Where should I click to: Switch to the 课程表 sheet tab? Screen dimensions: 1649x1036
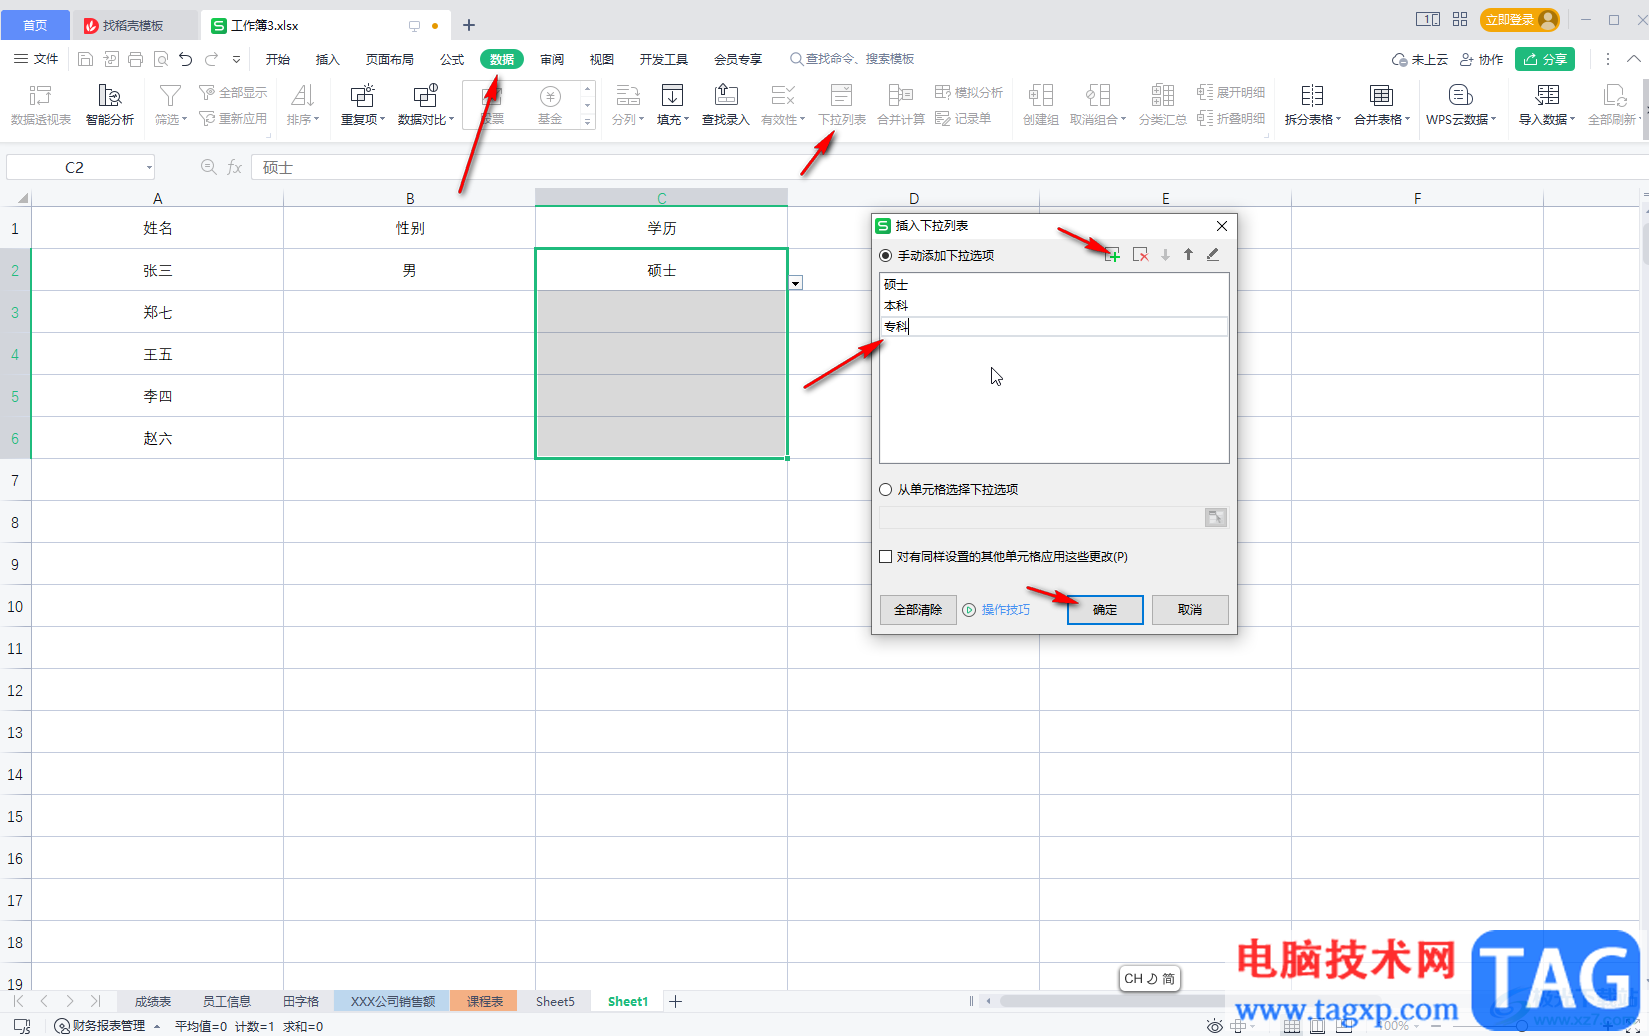pos(485,1001)
